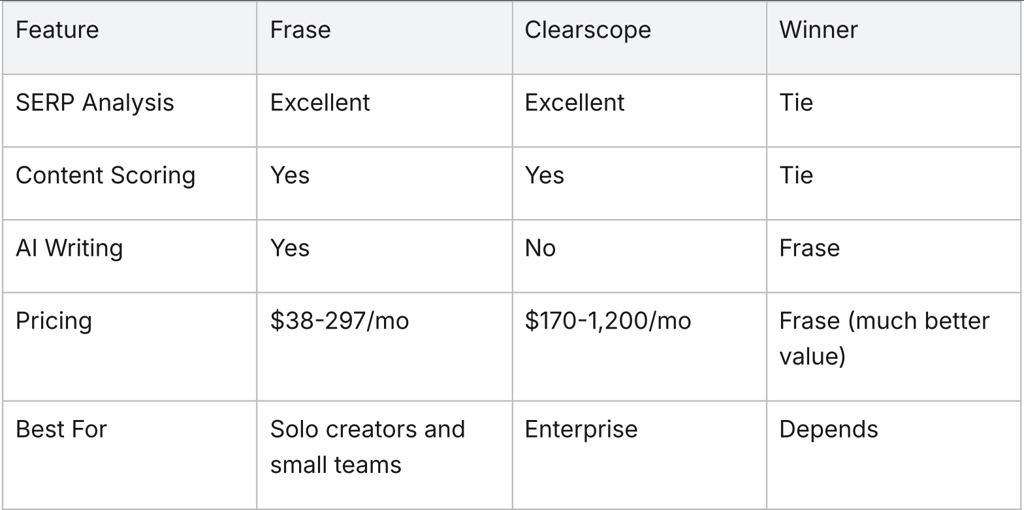1024x510 pixels.
Task: Click the Clearscope column header
Action: coord(587,30)
